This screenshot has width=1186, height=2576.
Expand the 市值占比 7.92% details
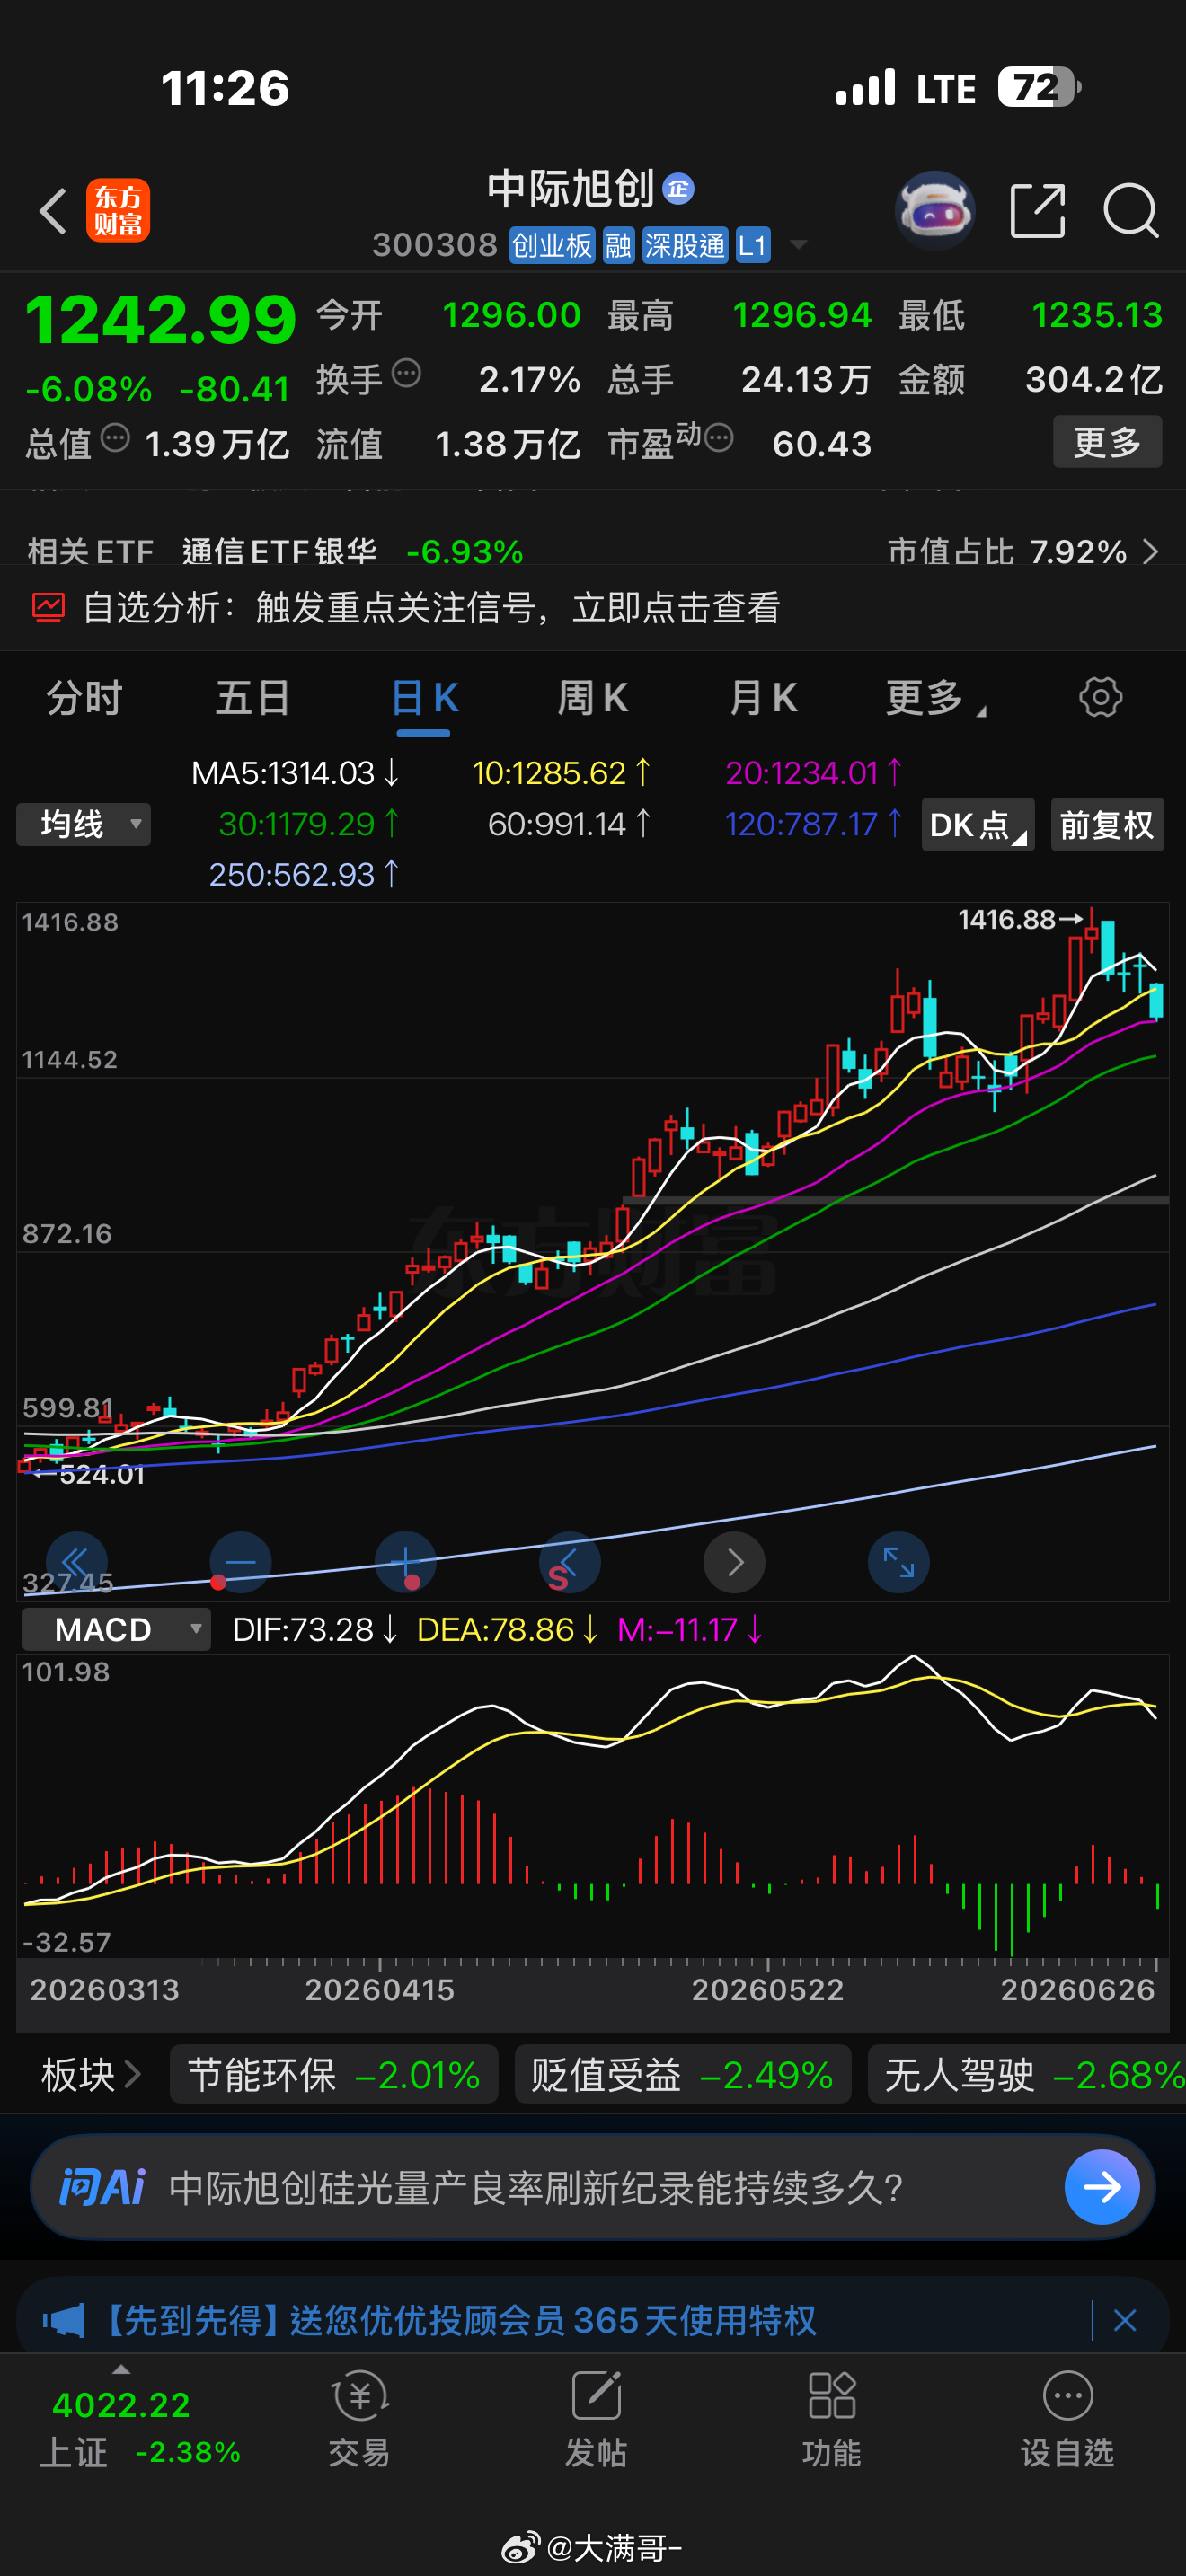pyautogui.click(x=1023, y=551)
